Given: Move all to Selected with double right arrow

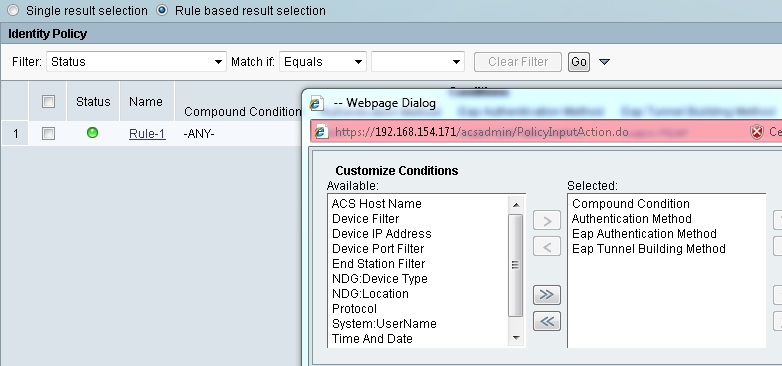Looking at the screenshot, I should point(547,295).
